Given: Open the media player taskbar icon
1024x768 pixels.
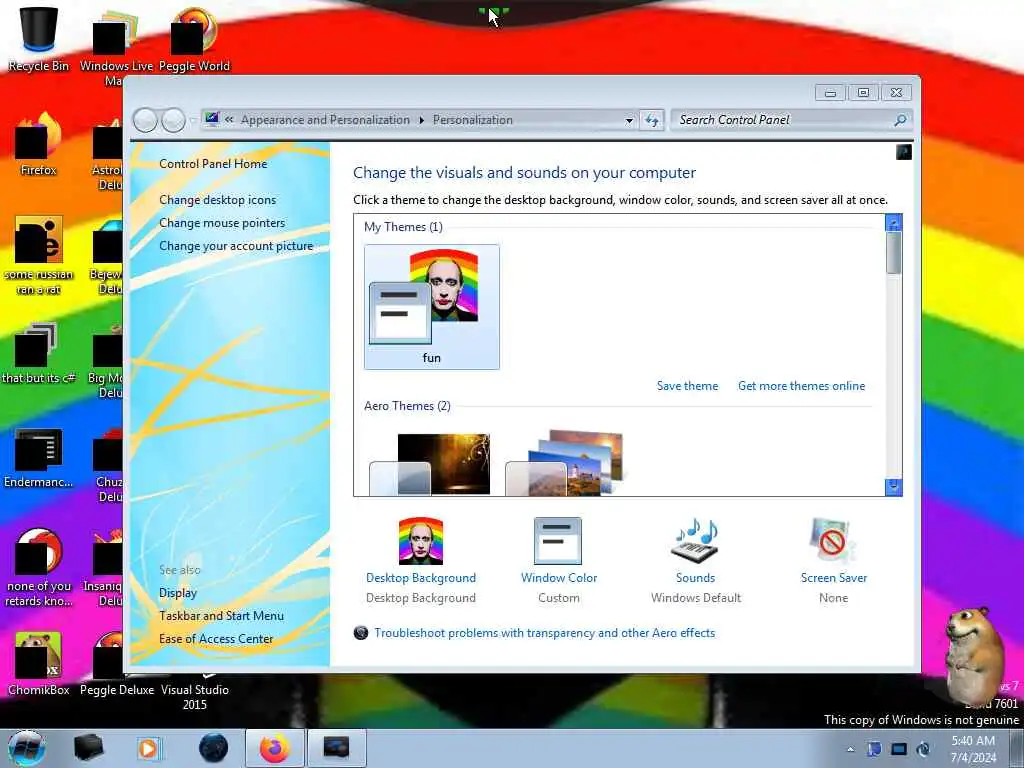Looking at the screenshot, I should click(x=149, y=748).
